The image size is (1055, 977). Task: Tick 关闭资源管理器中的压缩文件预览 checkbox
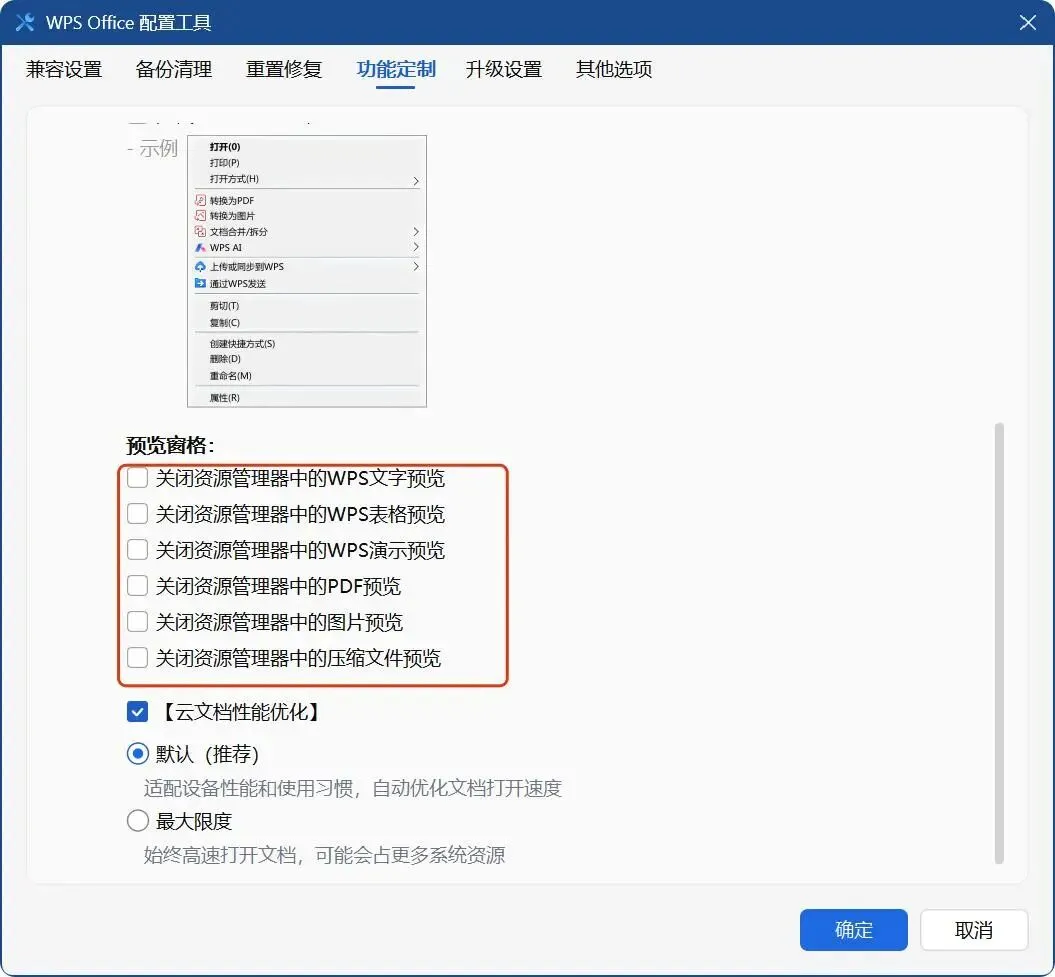pos(137,657)
